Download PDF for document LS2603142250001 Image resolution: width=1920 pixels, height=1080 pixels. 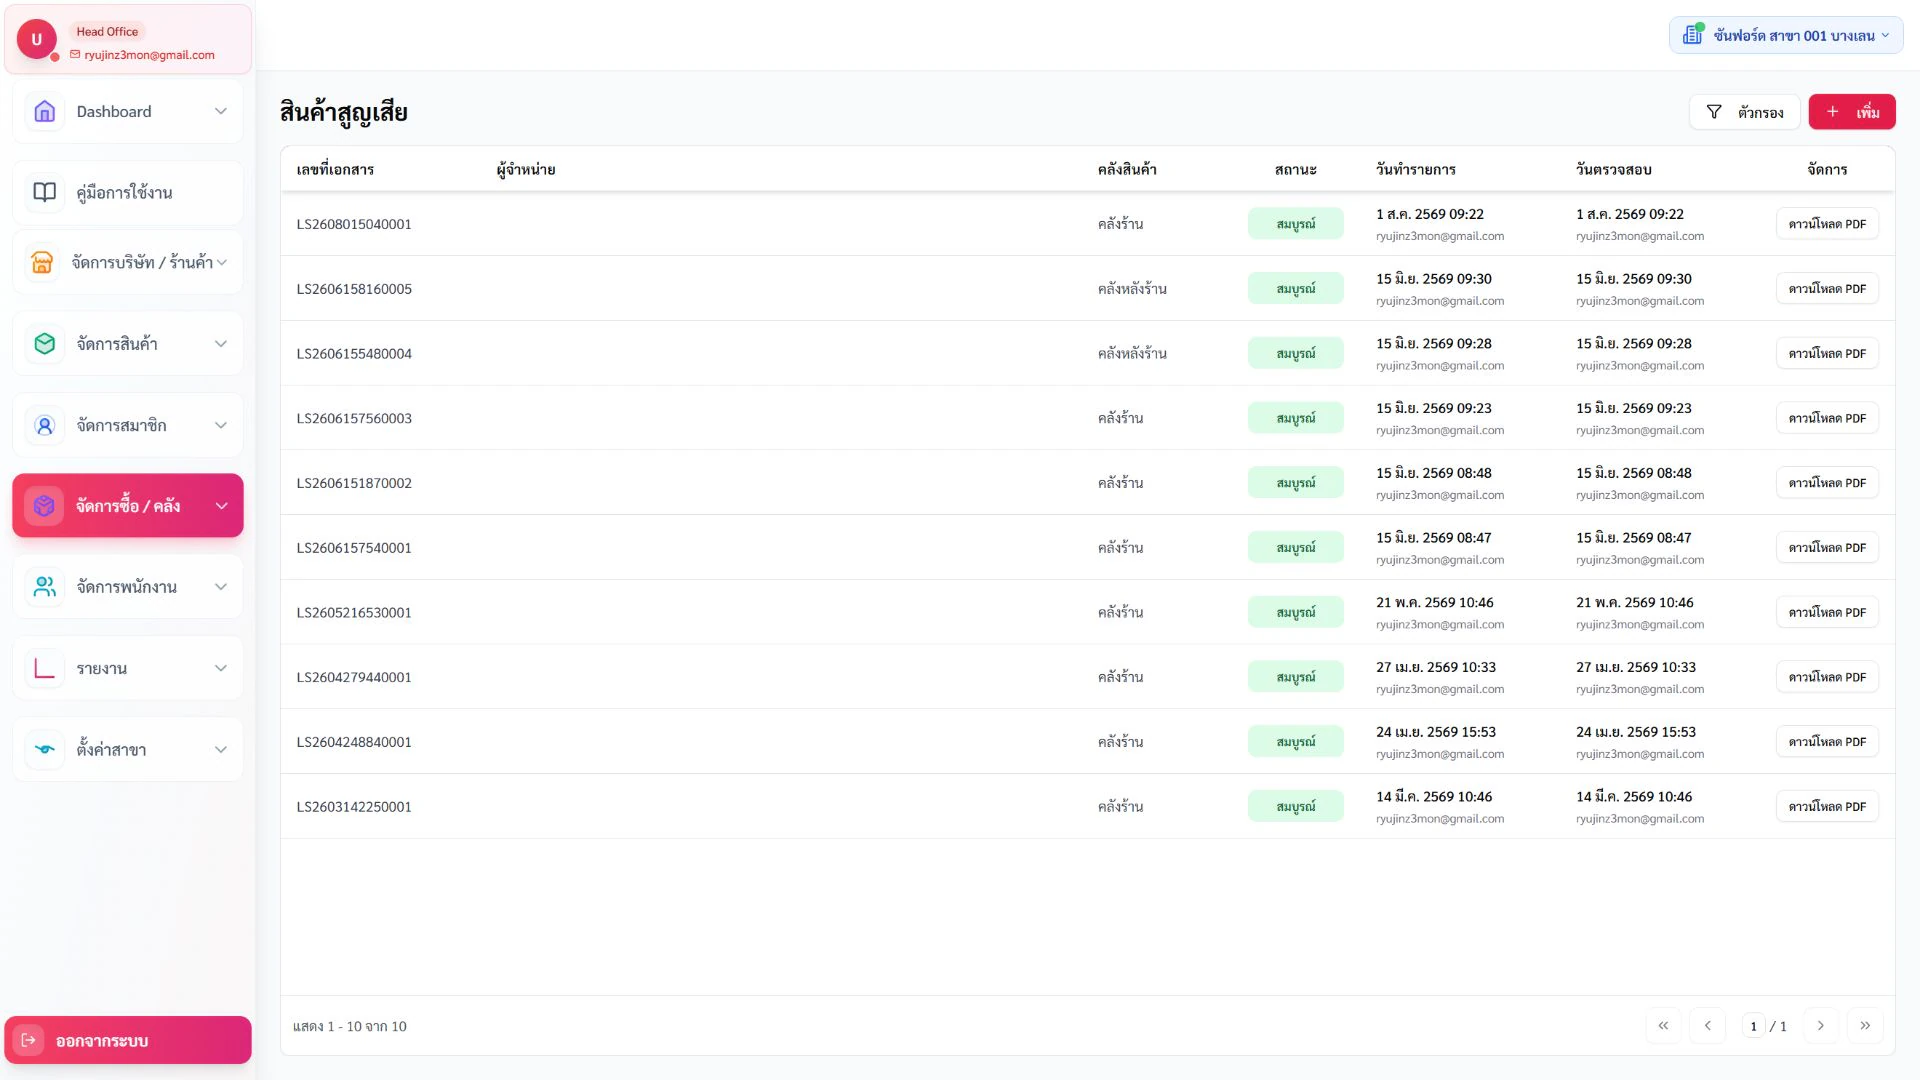[1827, 806]
